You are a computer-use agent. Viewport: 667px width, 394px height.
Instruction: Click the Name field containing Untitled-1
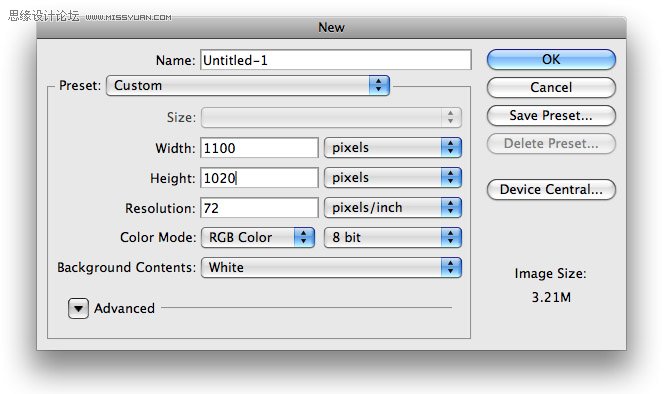click(x=336, y=60)
